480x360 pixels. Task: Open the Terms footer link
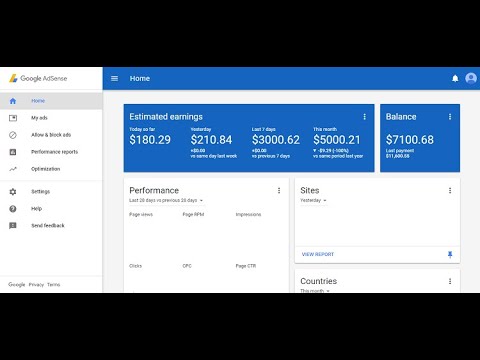(x=54, y=285)
